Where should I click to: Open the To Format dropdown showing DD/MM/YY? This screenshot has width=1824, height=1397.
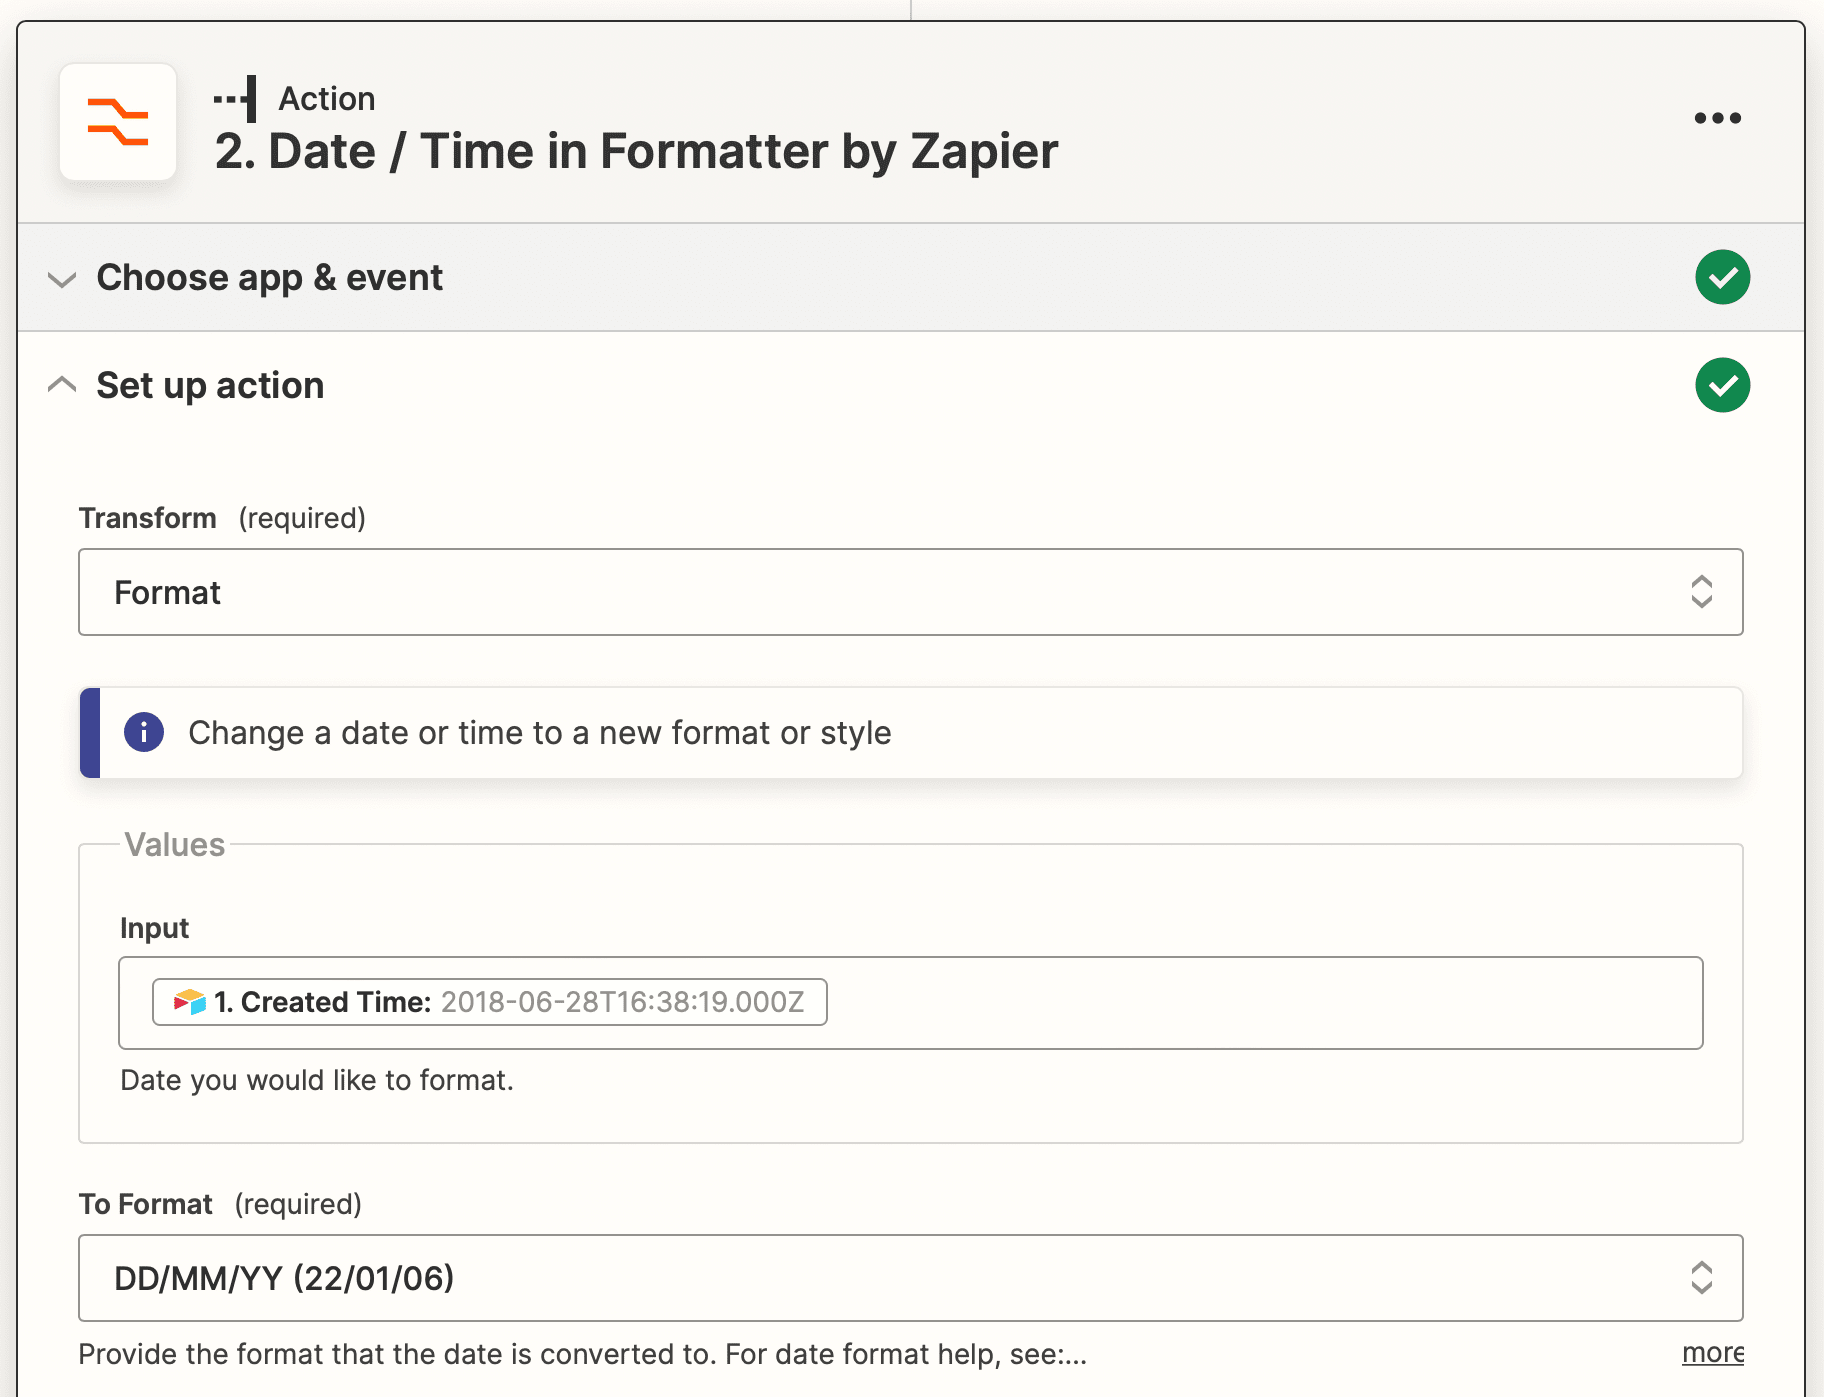point(880,1278)
